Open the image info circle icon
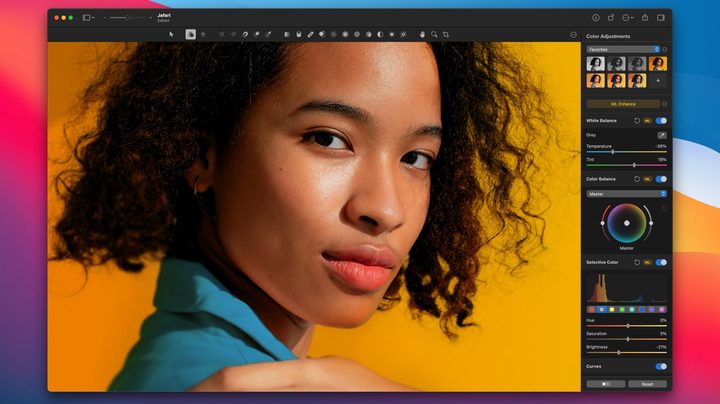Screen dimensions: 720x404 pos(596,18)
